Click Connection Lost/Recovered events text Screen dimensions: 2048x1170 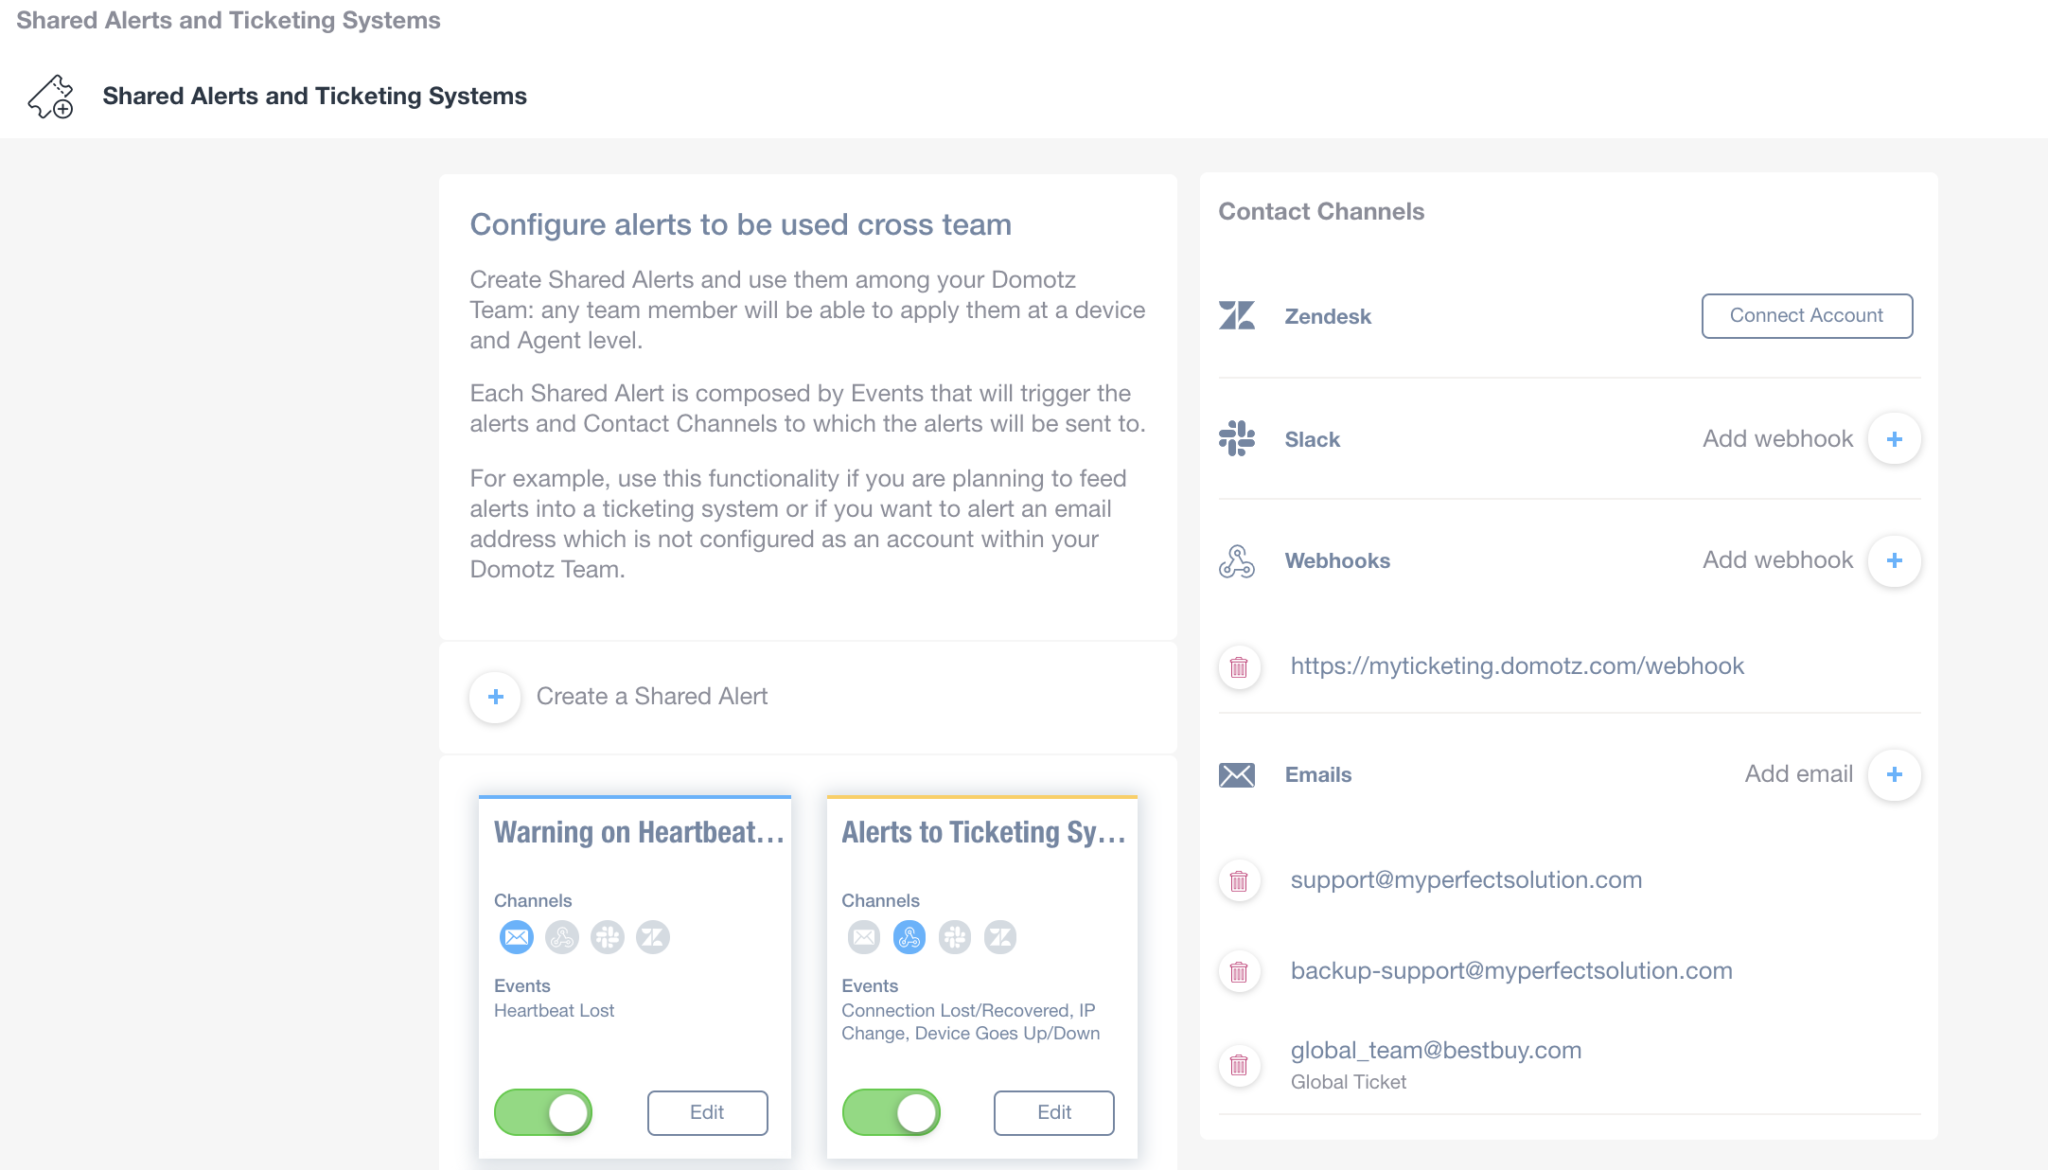970,1022
